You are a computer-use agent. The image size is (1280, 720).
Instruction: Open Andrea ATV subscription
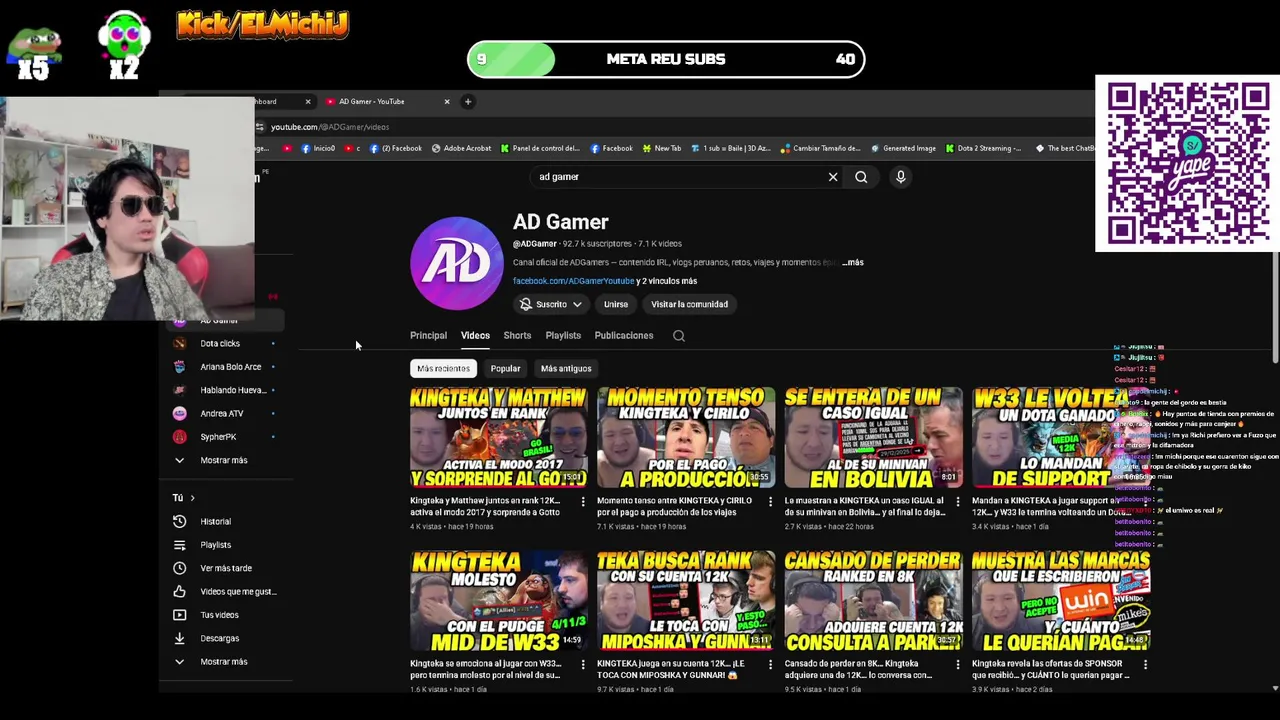click(x=220, y=414)
